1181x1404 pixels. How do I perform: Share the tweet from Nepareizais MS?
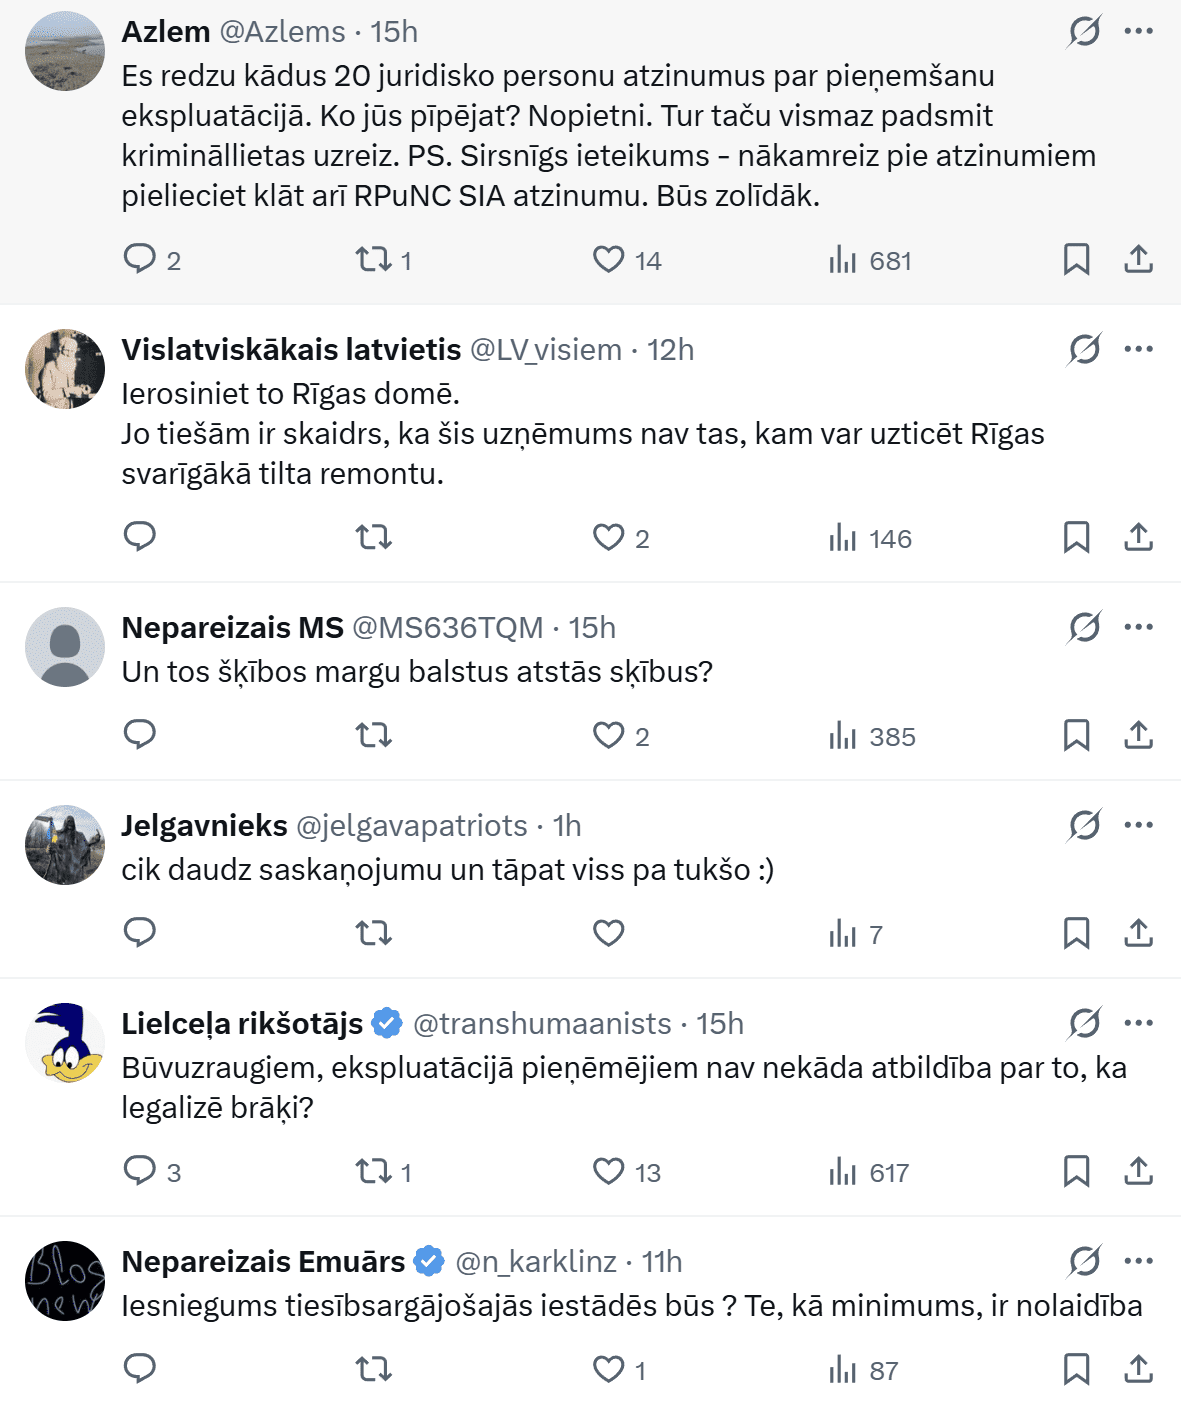pos(1138,735)
